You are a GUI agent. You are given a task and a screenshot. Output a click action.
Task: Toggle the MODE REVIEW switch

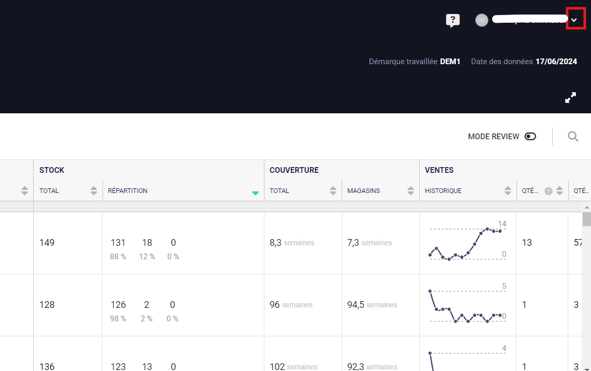[530, 136]
